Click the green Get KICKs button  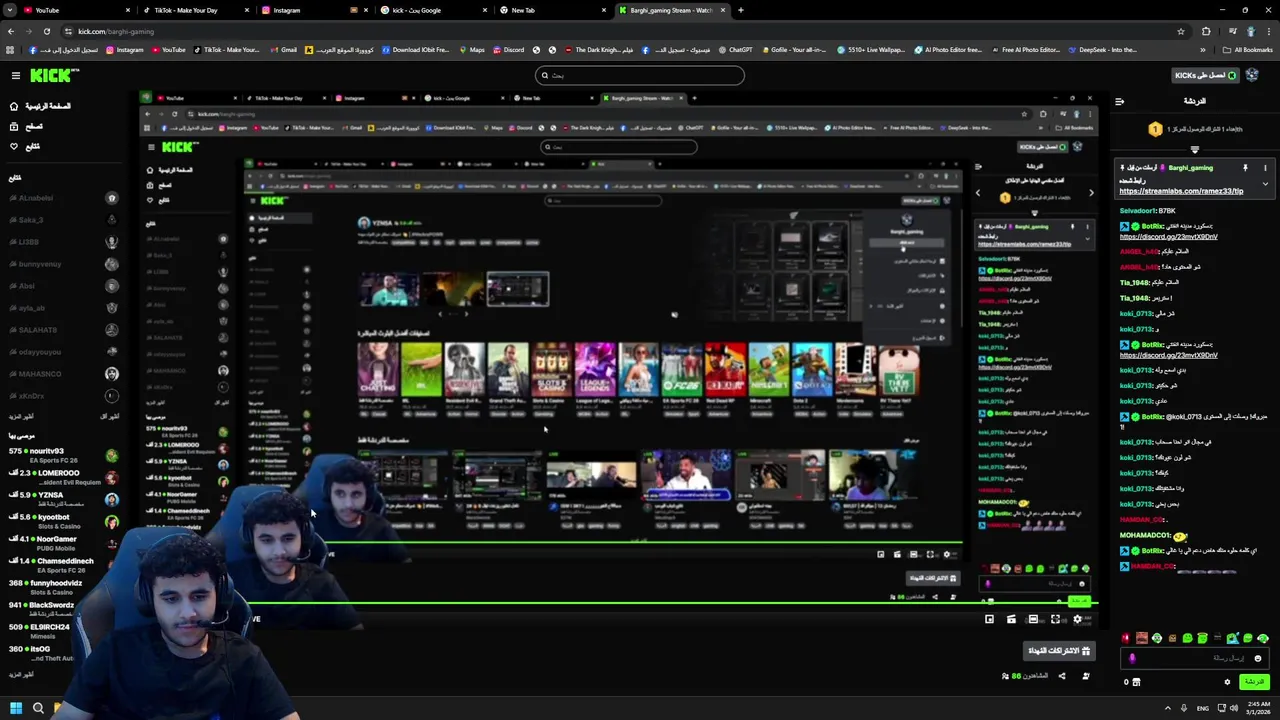pyautogui.click(x=1205, y=75)
